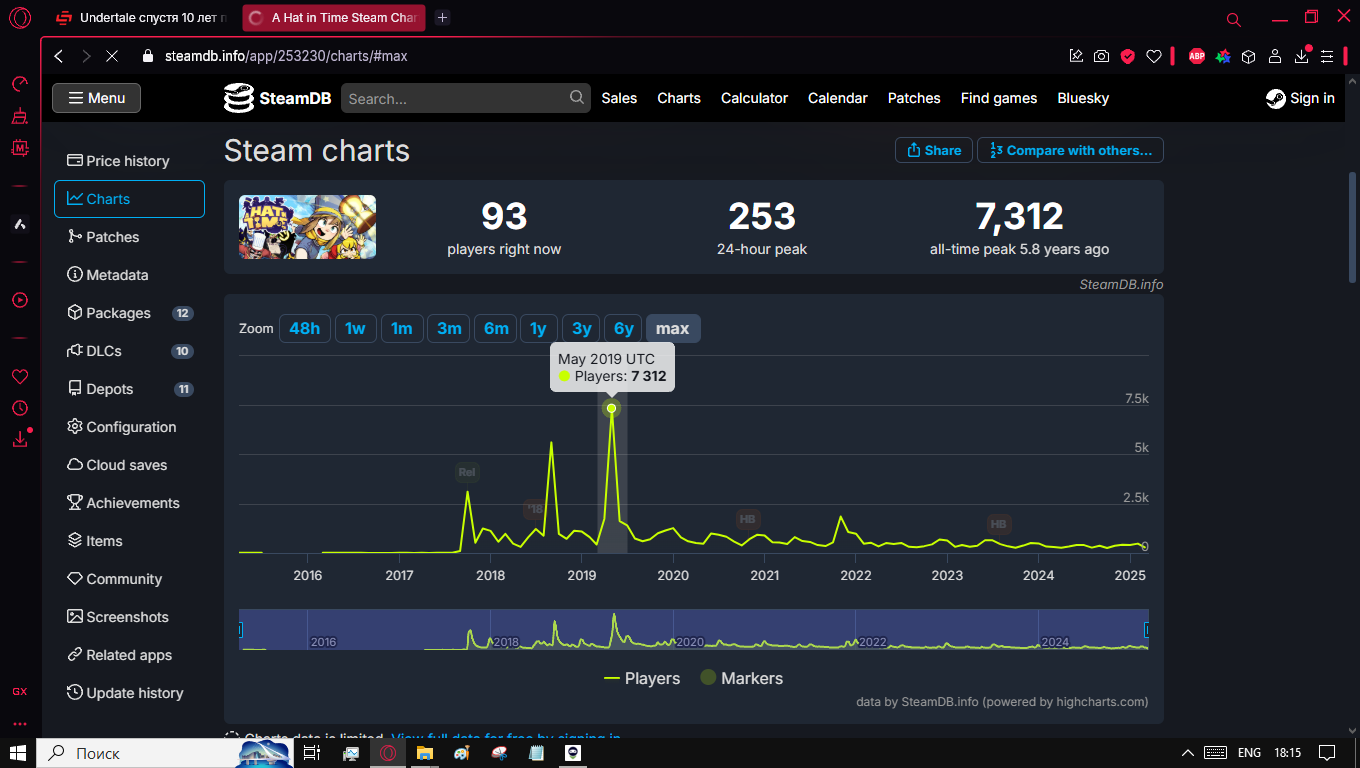This screenshot has height=768, width=1360.
Task: Open Sales in SteamDB navigation
Action: (619, 98)
